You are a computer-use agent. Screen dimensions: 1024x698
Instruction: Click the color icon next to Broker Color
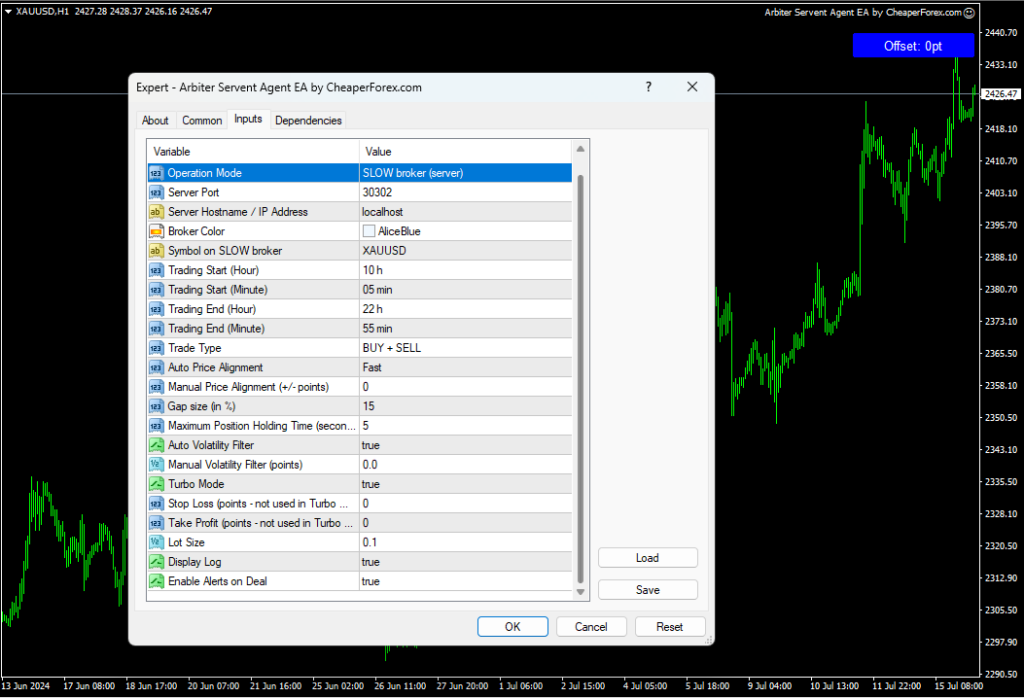pyautogui.click(x=157, y=231)
